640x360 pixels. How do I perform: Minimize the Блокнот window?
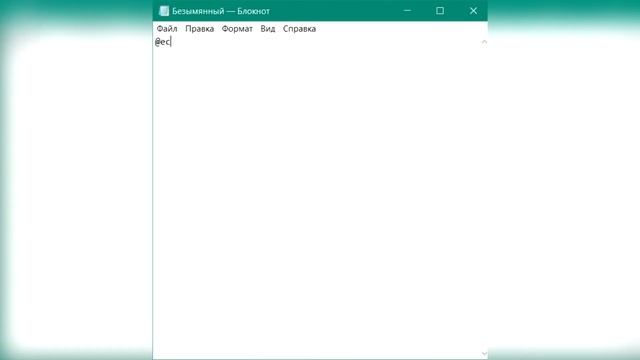pos(407,11)
